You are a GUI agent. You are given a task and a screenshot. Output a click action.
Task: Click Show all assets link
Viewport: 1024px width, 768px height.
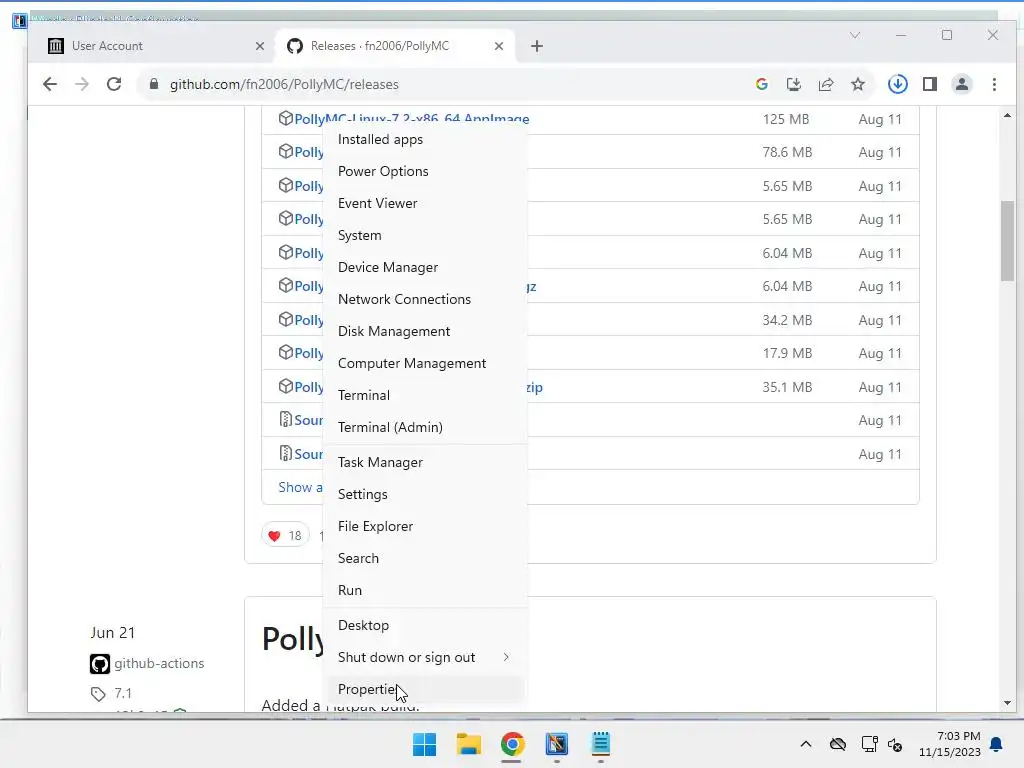300,487
